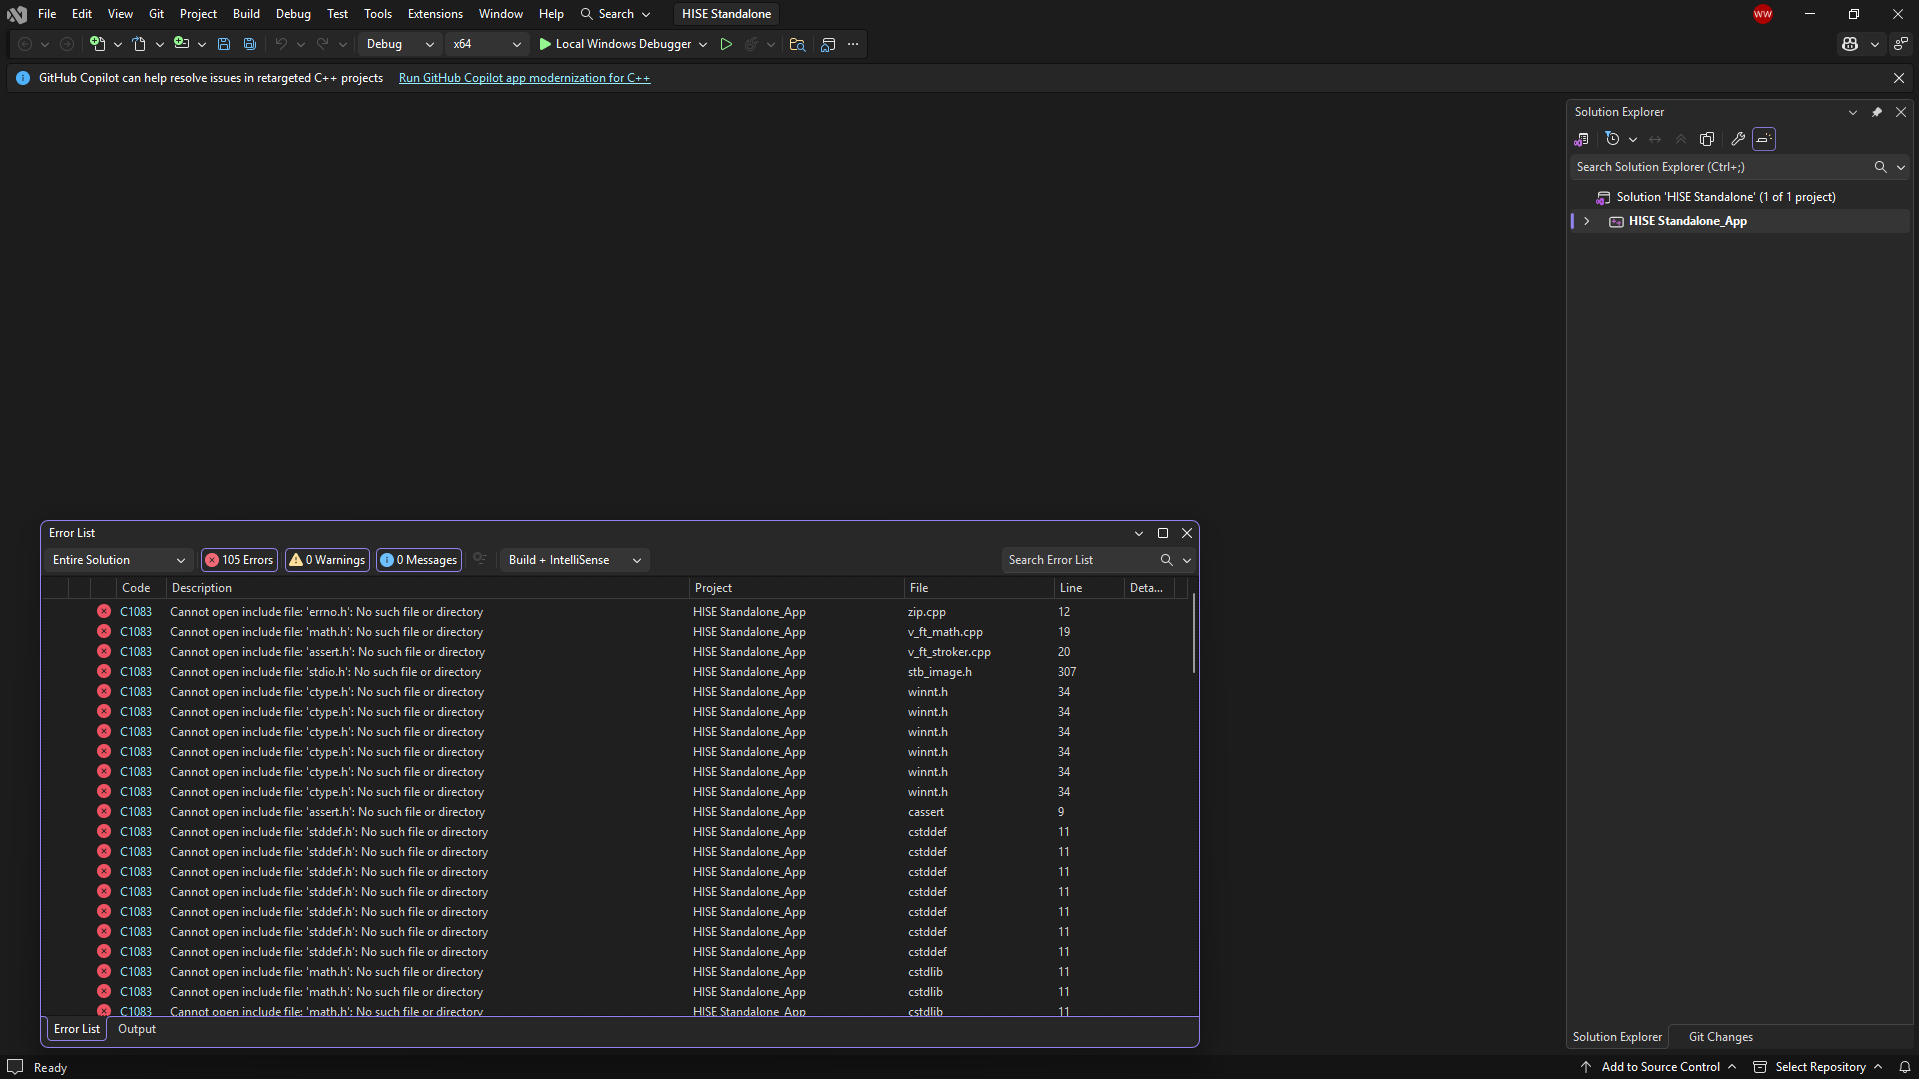Click the pending changes filter clock icon
Image resolution: width=1919 pixels, height=1079 pixels.
tap(1612, 139)
